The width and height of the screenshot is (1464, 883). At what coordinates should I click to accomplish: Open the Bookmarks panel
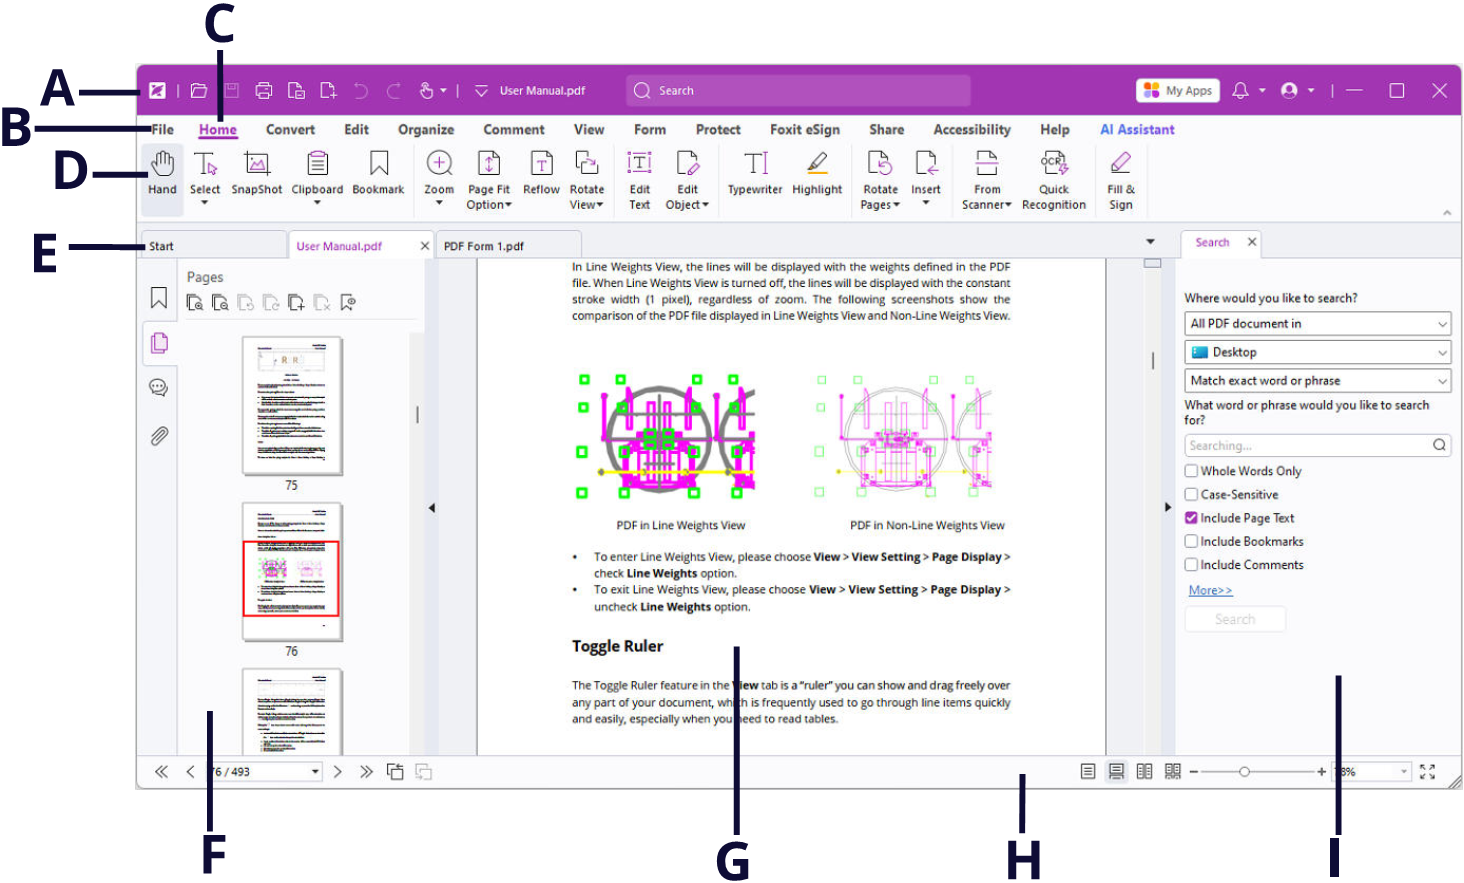click(x=158, y=298)
